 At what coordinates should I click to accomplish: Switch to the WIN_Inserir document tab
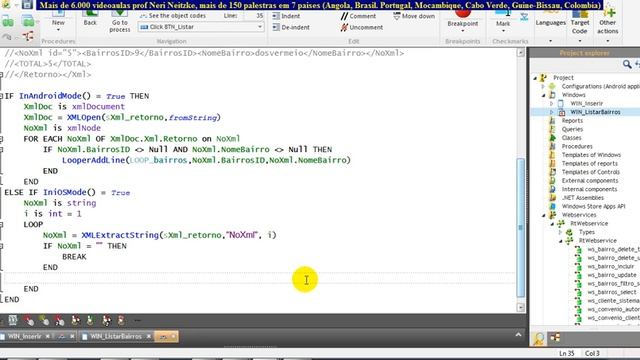click(x=24, y=336)
